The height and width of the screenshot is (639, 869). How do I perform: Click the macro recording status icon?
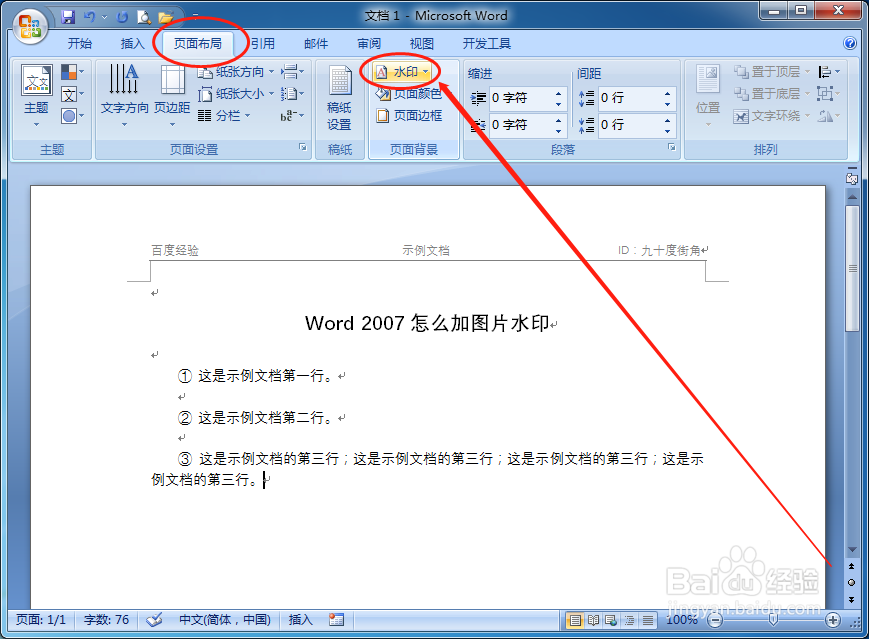pyautogui.click(x=336, y=620)
